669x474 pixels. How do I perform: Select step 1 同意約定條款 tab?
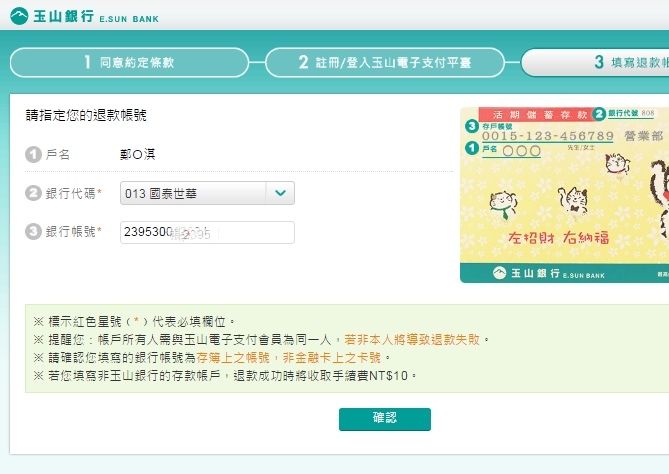click(x=129, y=62)
